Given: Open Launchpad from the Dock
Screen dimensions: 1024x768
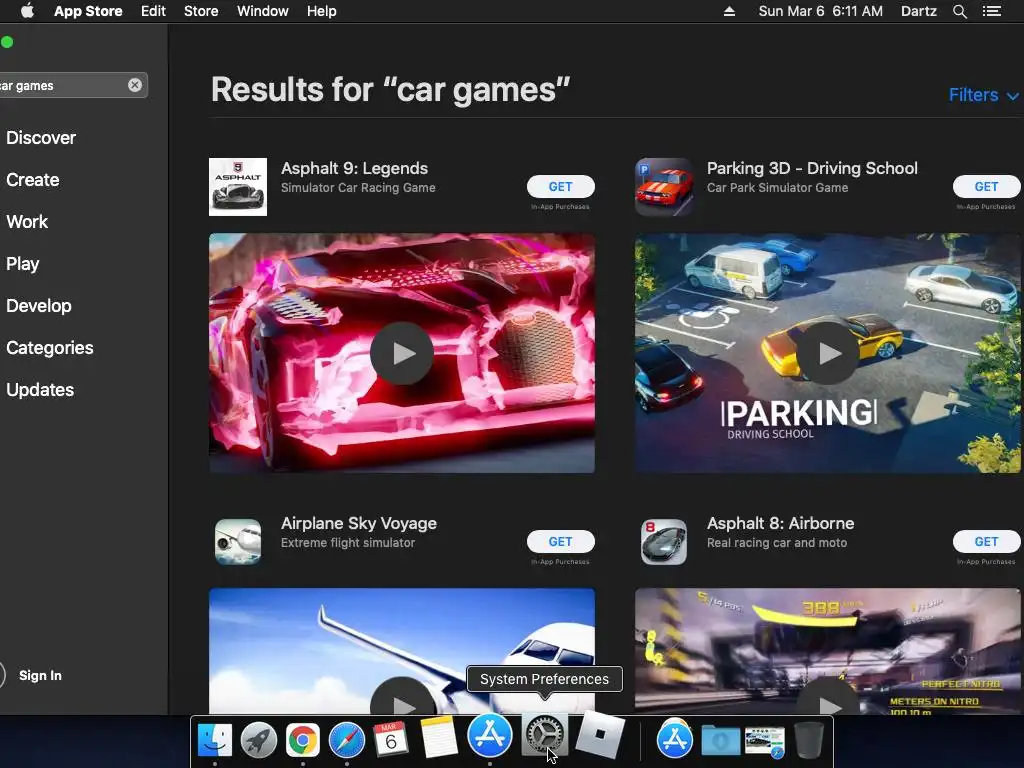Looking at the screenshot, I should point(259,739).
